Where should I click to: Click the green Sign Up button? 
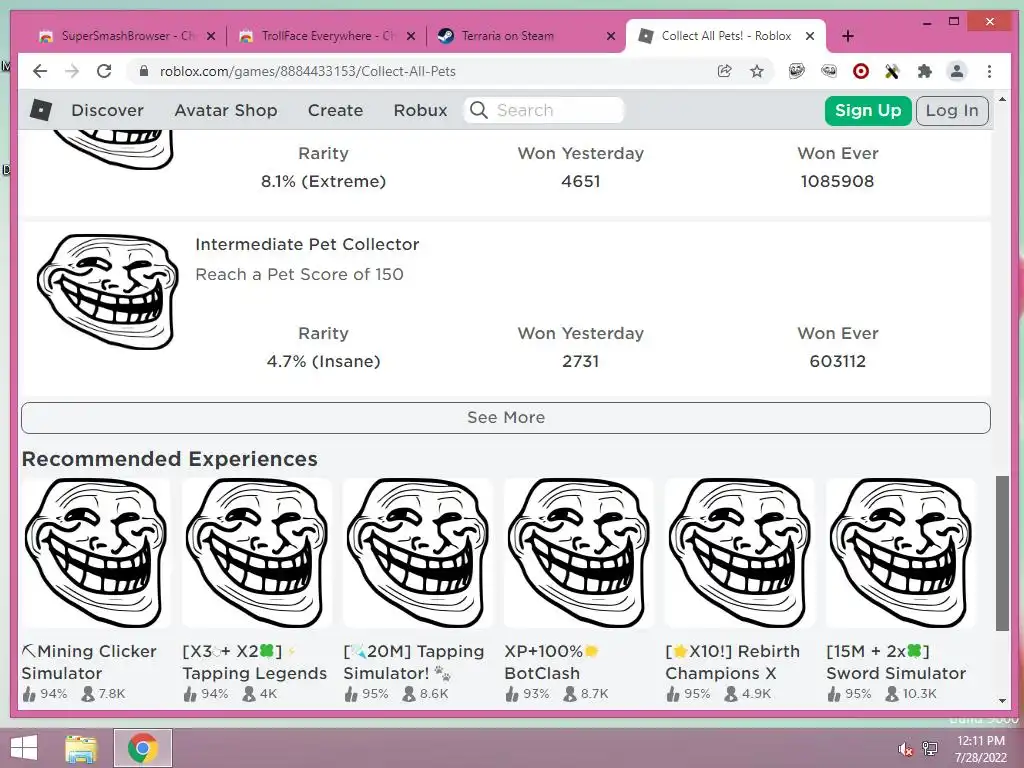868,110
